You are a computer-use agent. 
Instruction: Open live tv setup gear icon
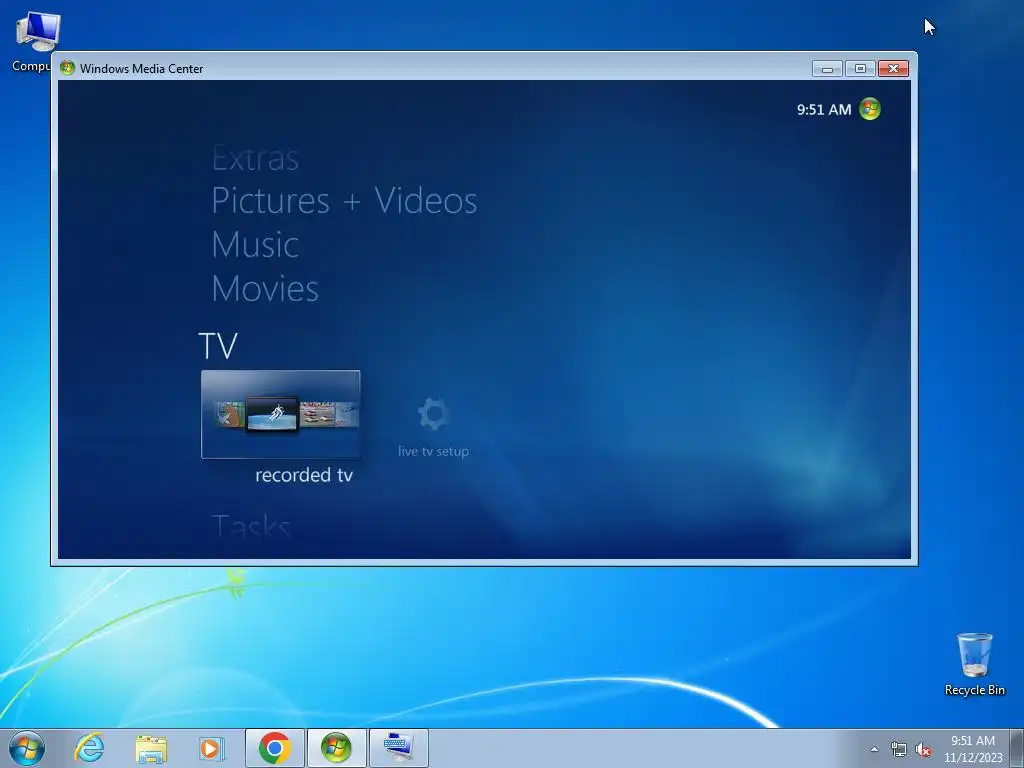click(433, 413)
